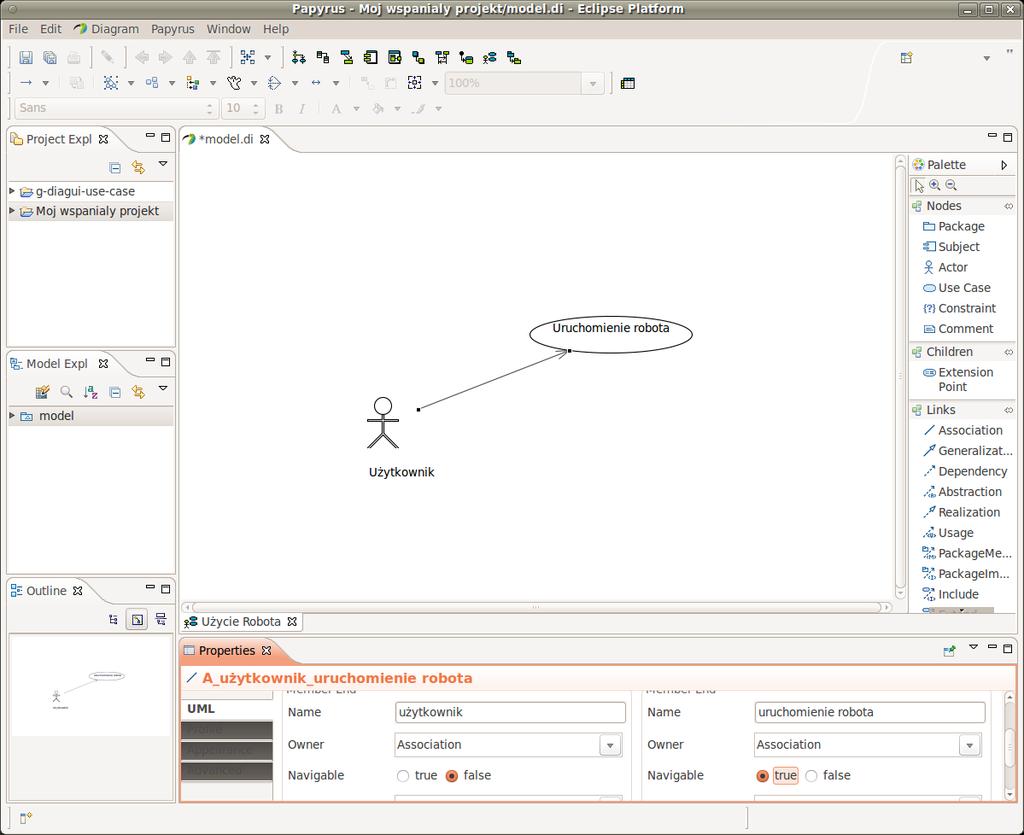The height and width of the screenshot is (835, 1024).
Task: Open the File menu
Action: 18,29
